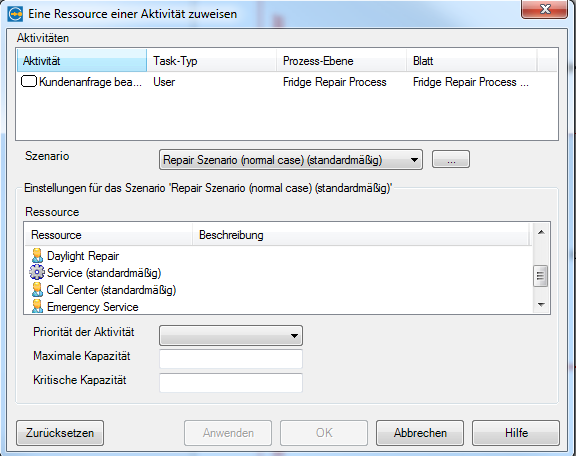The image size is (576, 456).
Task: Sort by the Aktivität column header
Action: click(82, 61)
